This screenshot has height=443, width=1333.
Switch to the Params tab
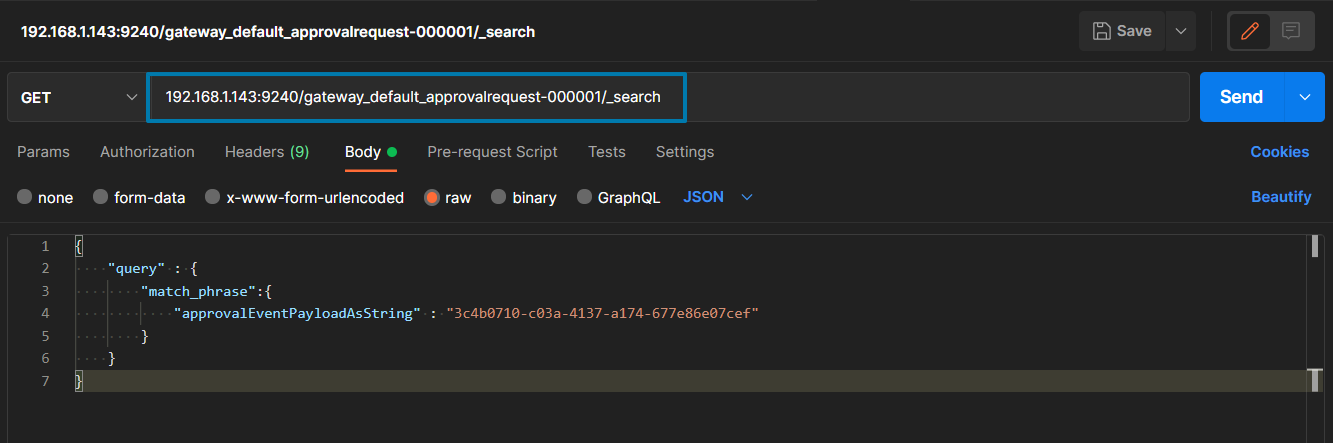pos(43,152)
